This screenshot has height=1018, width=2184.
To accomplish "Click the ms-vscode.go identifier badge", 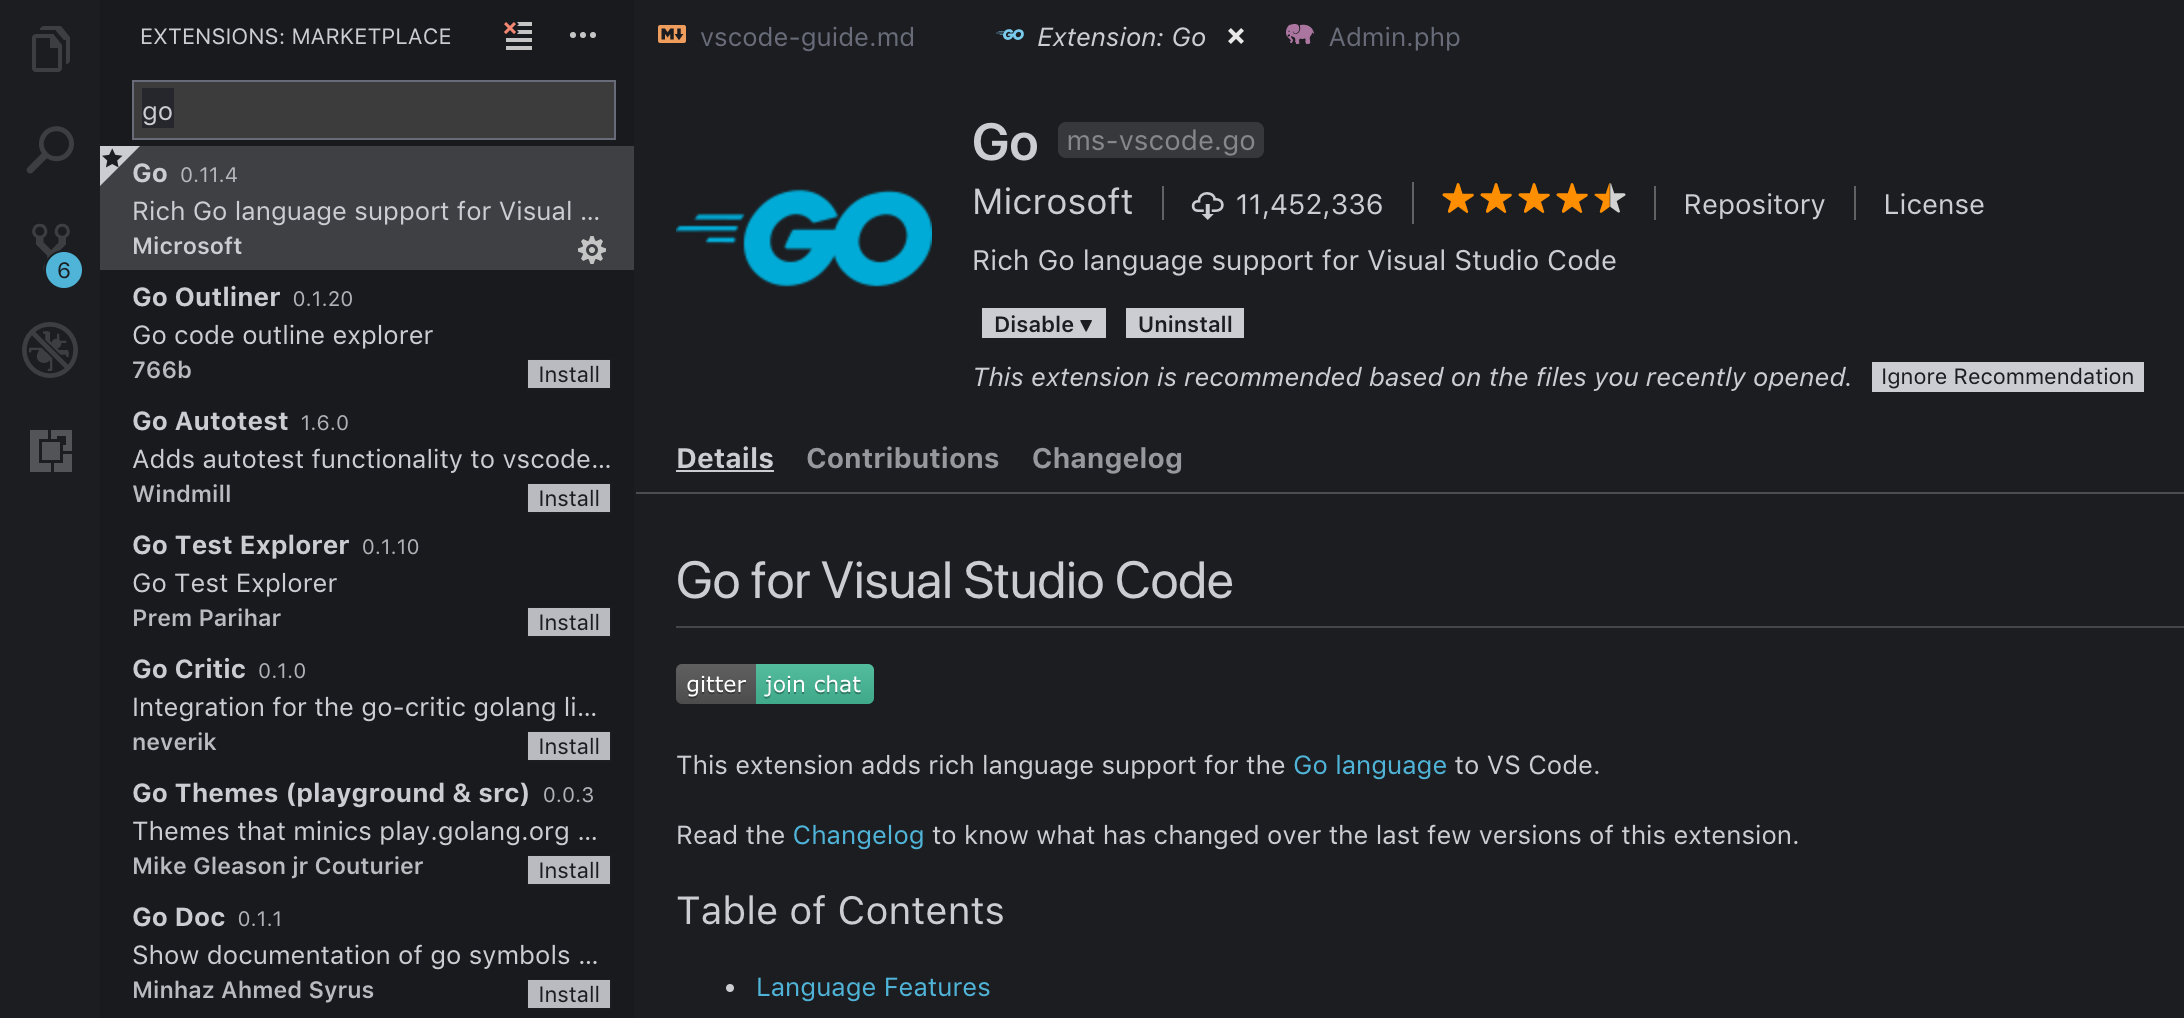I will (1160, 141).
